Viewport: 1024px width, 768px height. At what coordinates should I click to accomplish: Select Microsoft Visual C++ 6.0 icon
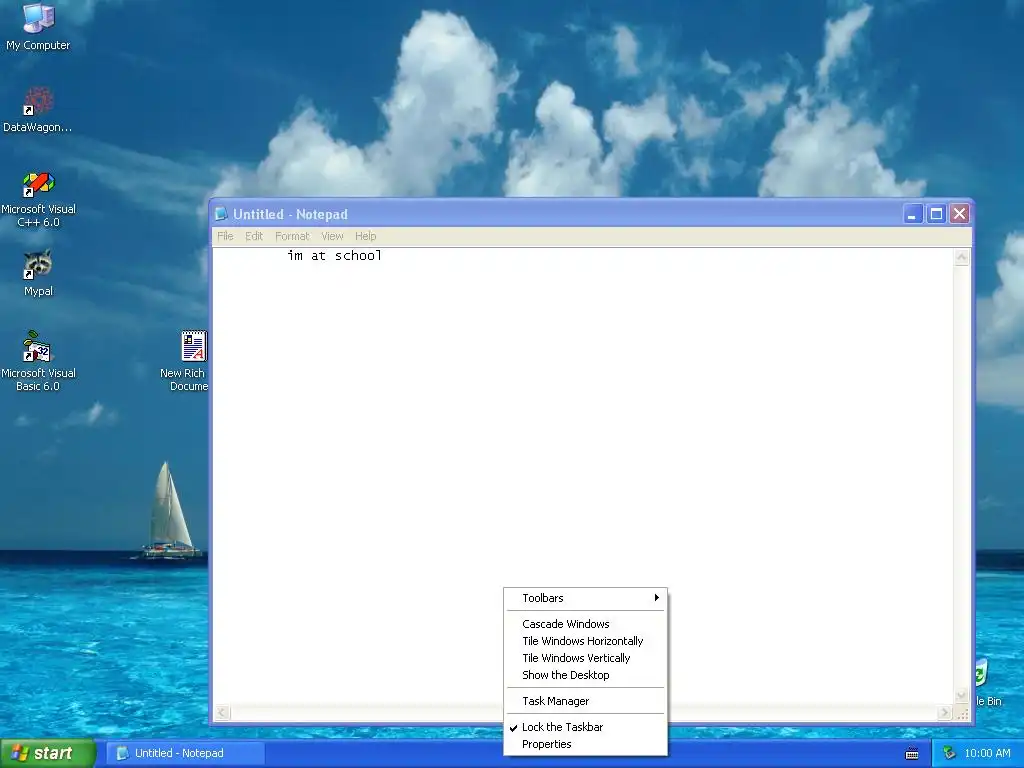tap(38, 199)
